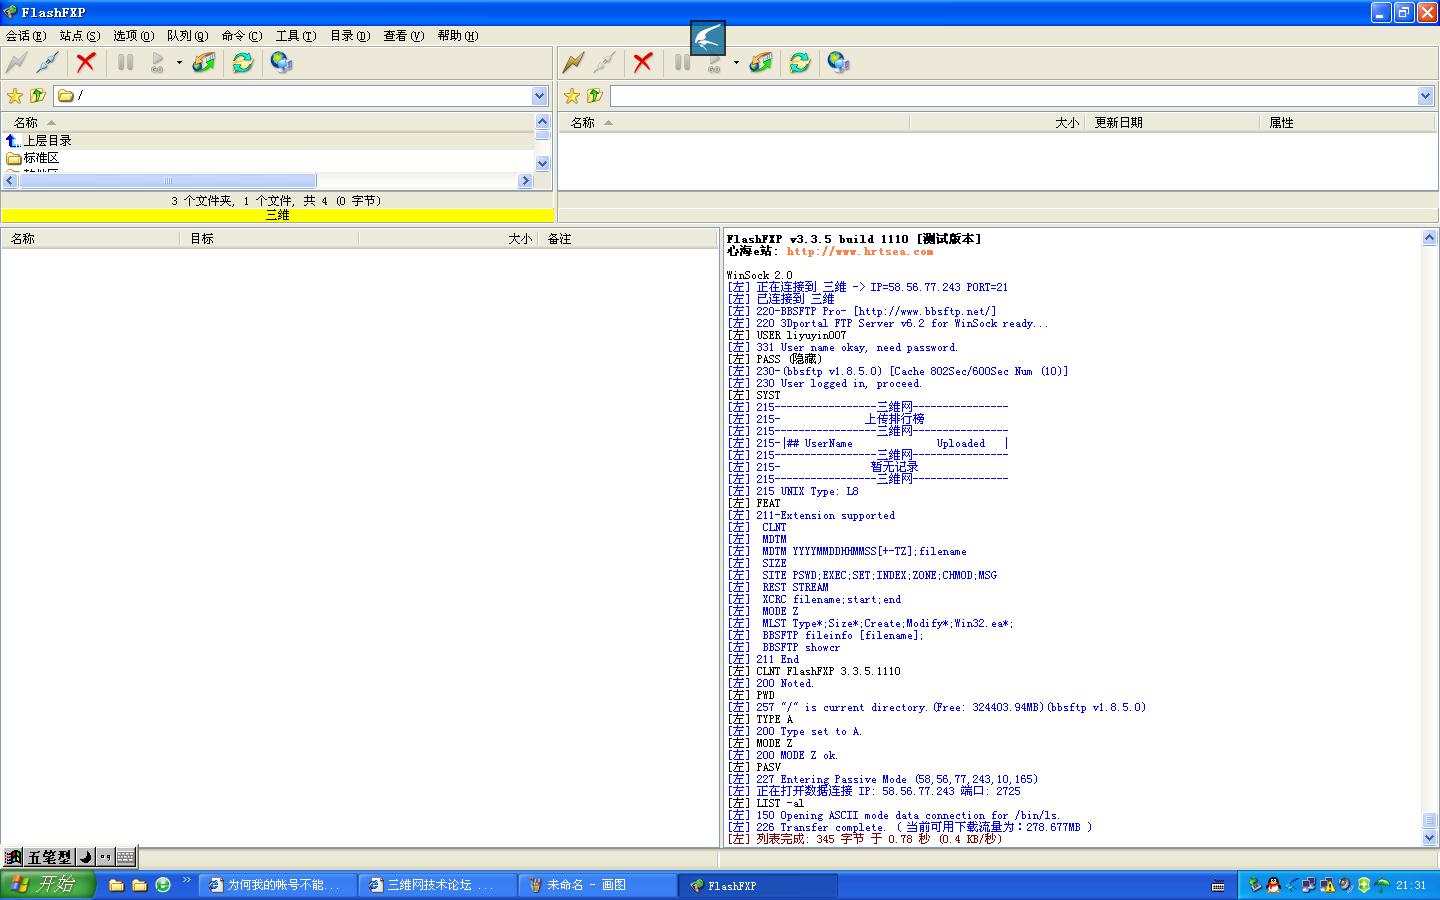Click the QQ penguin tray icon
Screen dimensions: 1440x900
pyautogui.click(x=1273, y=885)
